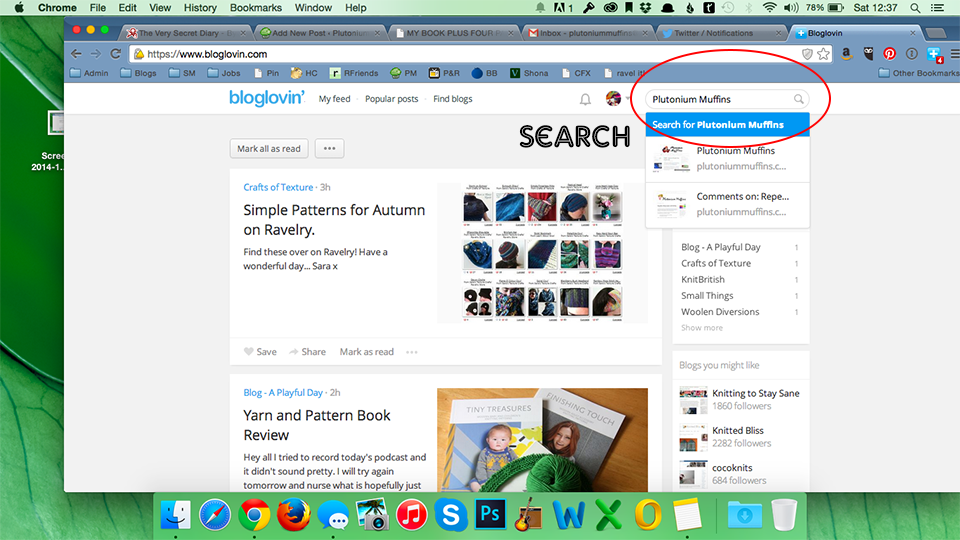Image resolution: width=960 pixels, height=540 pixels.
Task: Open Trash in the Dock
Action: (x=784, y=514)
